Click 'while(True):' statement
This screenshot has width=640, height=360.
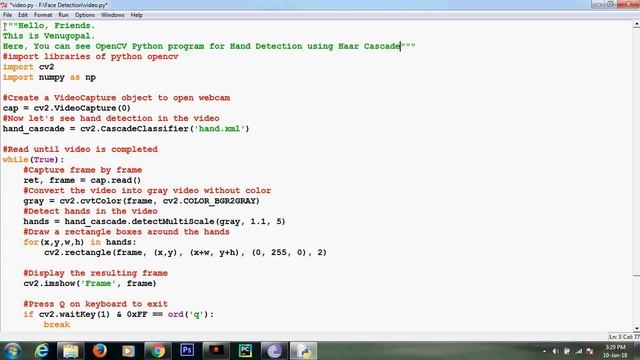click(33, 160)
